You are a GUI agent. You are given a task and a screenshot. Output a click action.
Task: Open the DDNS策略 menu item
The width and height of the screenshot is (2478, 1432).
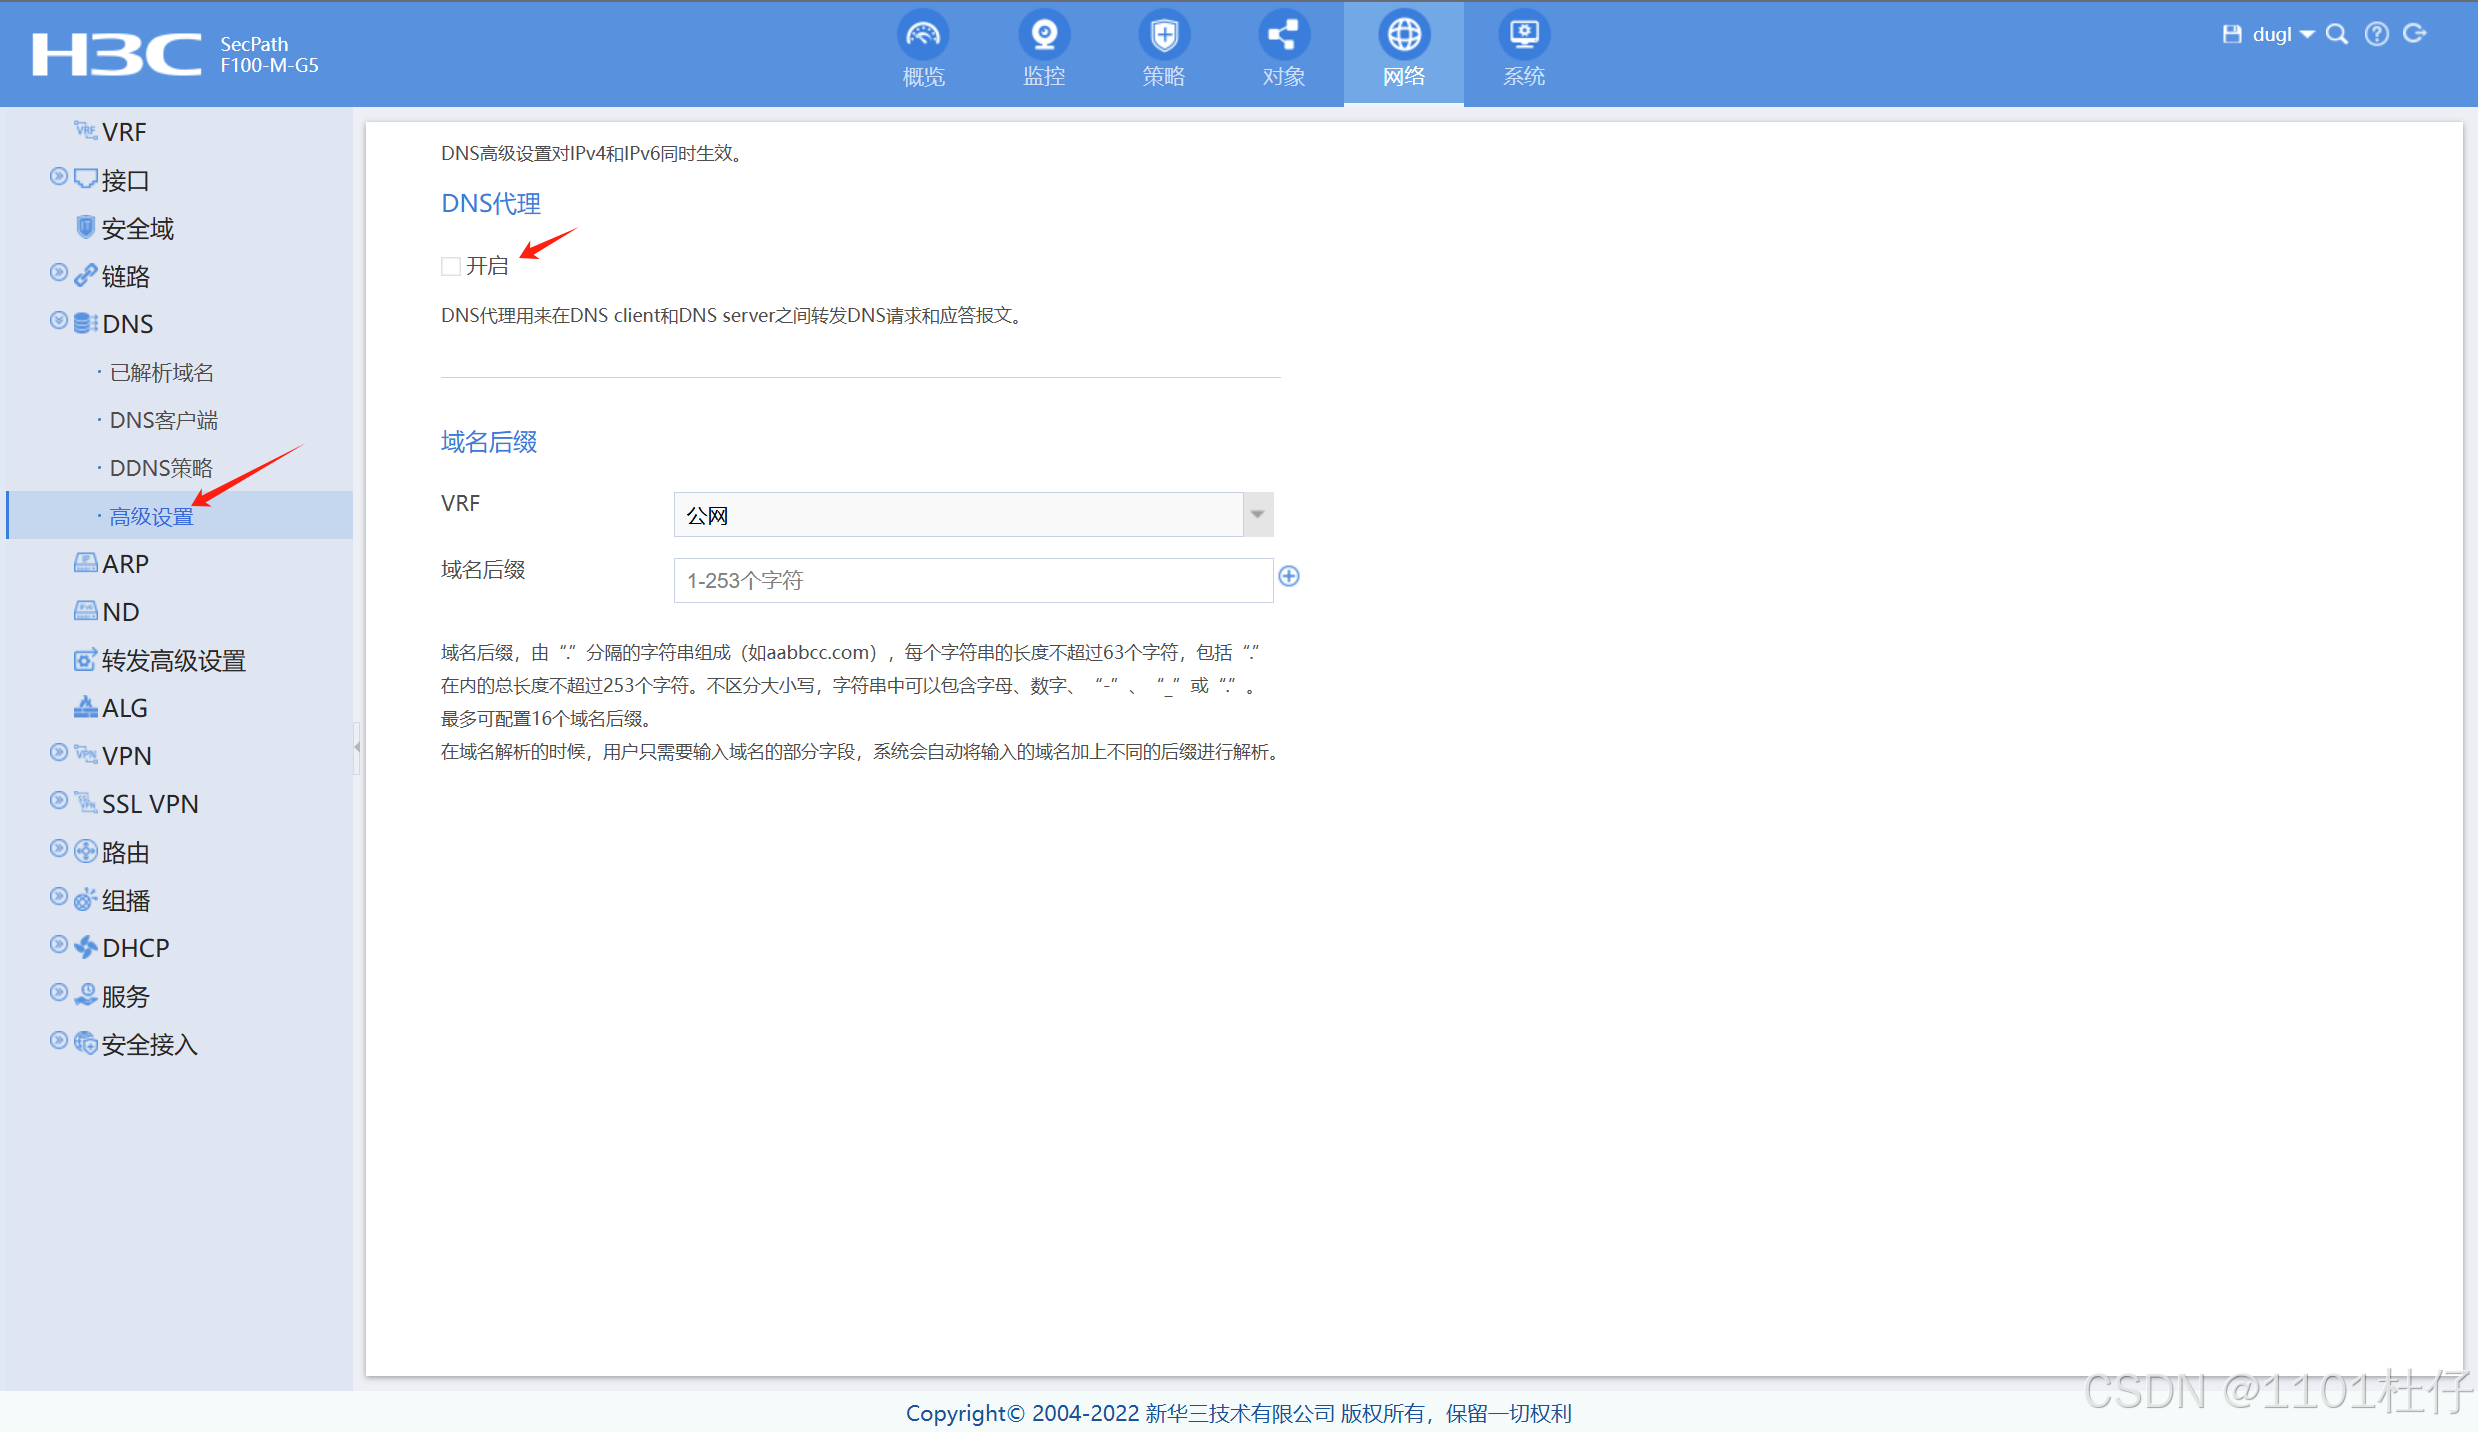[161, 468]
